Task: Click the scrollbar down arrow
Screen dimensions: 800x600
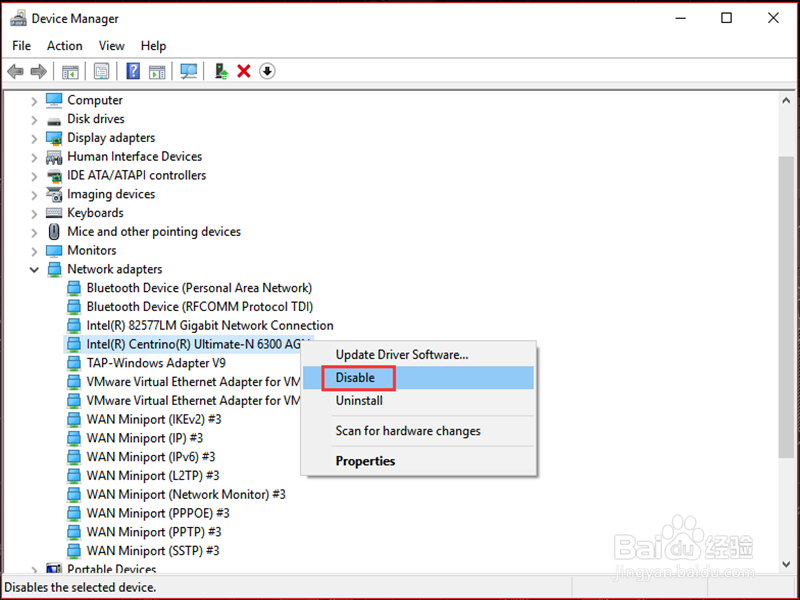Action: [x=786, y=564]
